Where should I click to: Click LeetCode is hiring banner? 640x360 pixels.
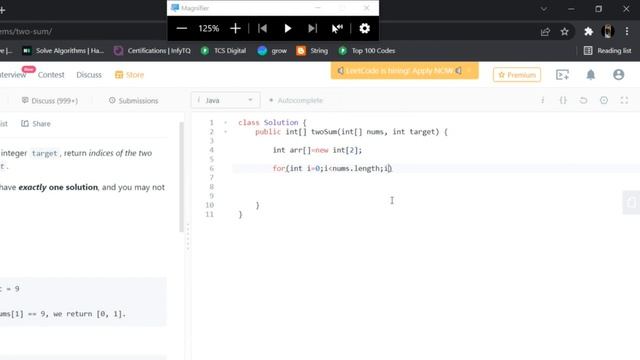coord(404,71)
